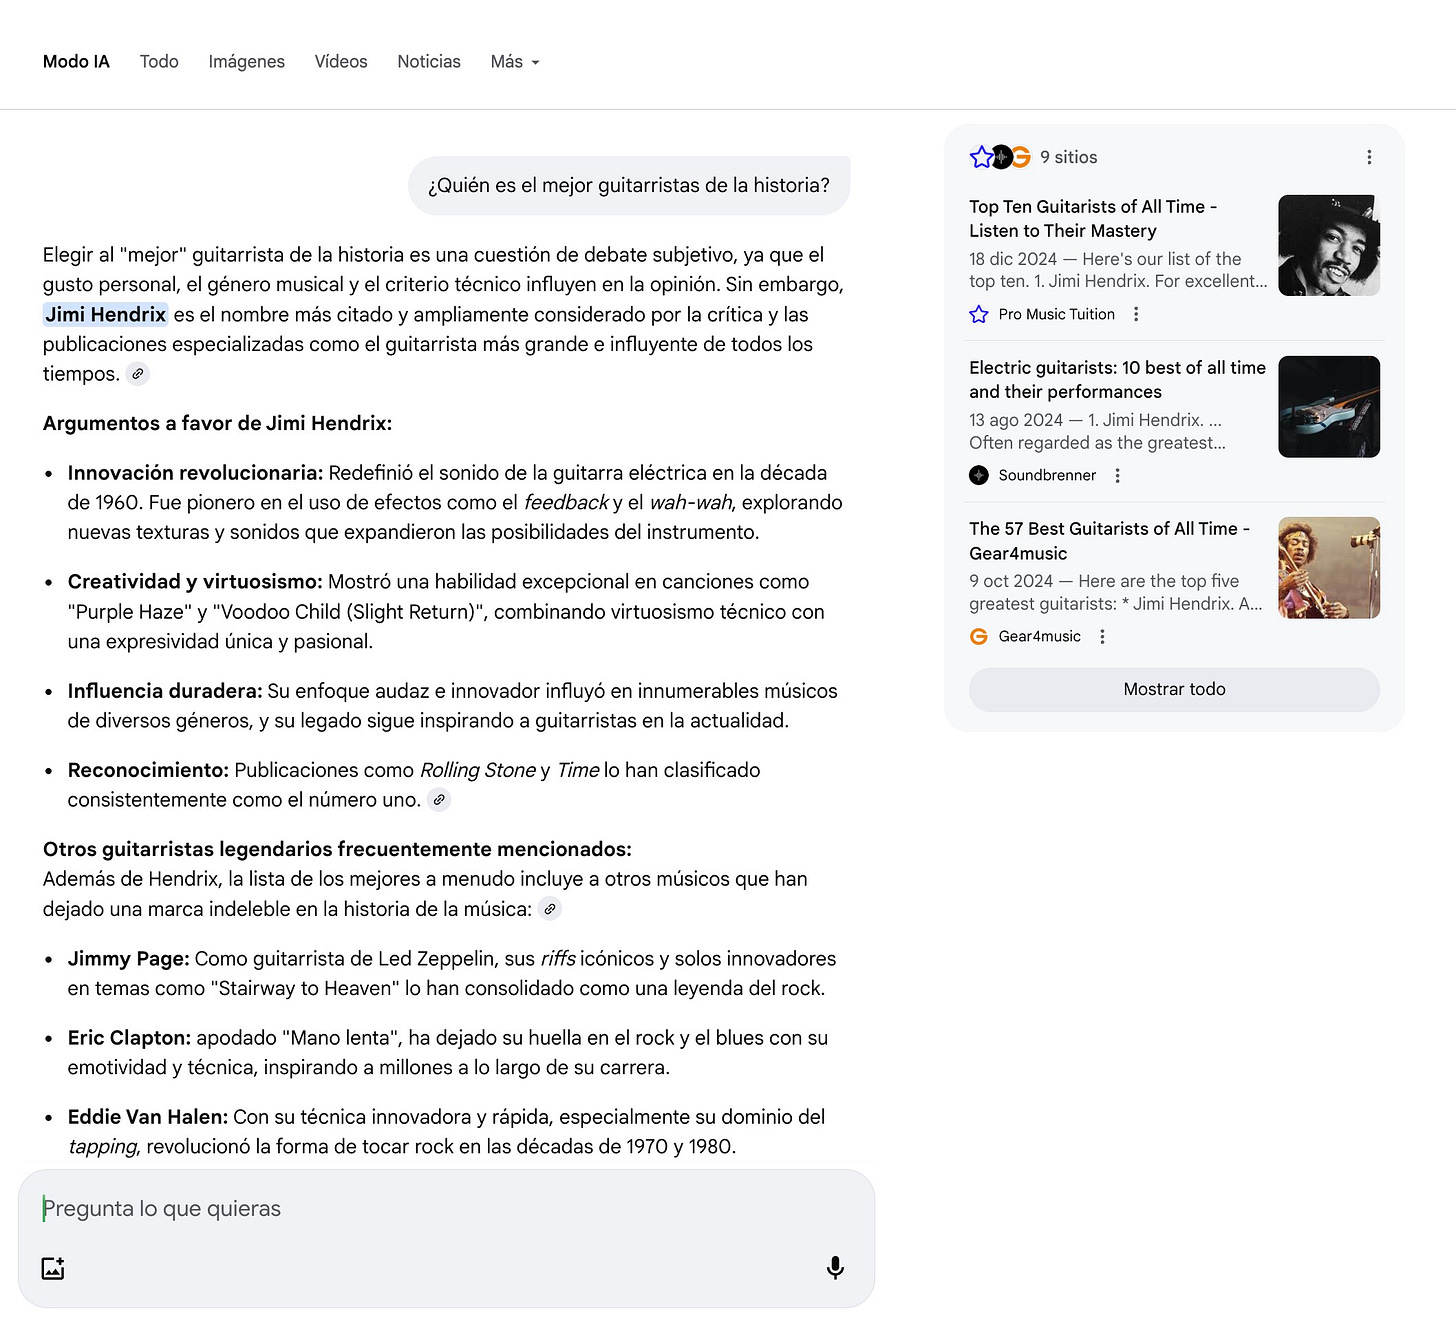Click the Pro Music Tuition star favicon
The image size is (1456, 1324).
(979, 314)
